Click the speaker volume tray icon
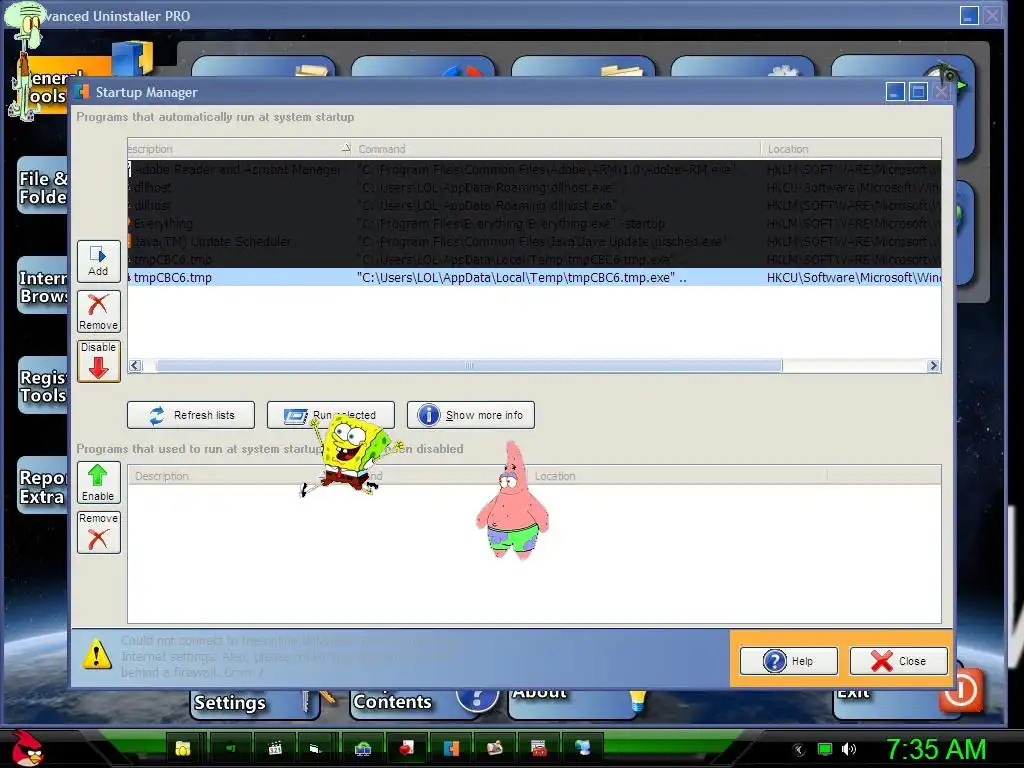This screenshot has height=768, width=1024. [849, 749]
